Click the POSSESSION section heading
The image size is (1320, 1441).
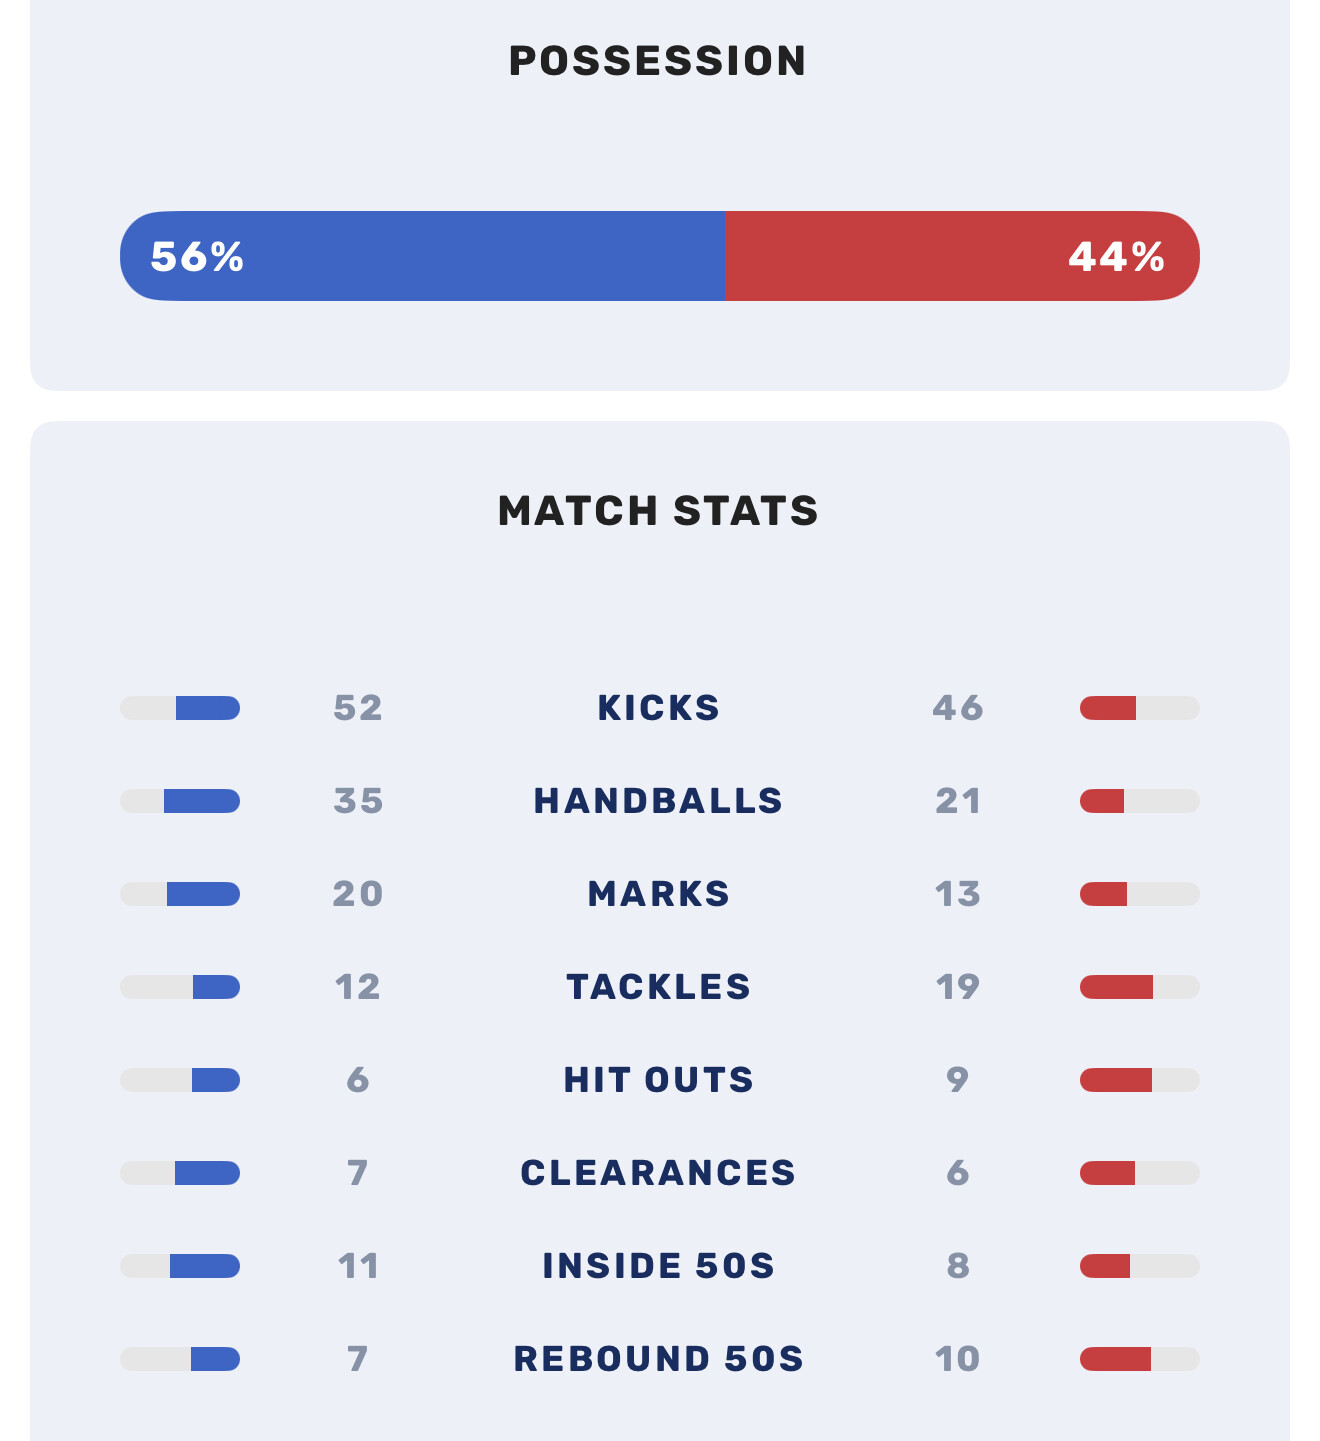[658, 61]
